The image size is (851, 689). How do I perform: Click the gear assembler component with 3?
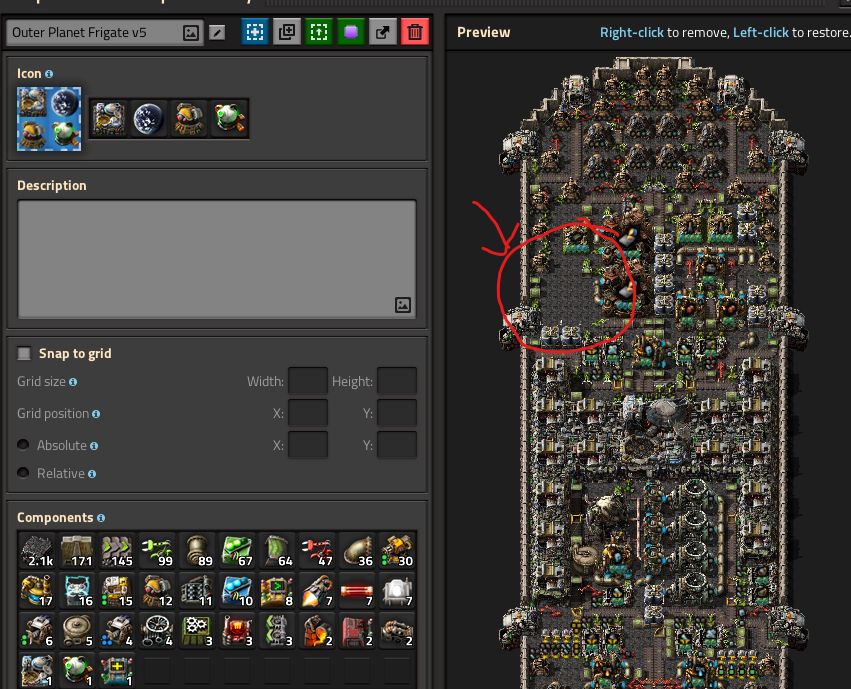pyautogui.click(x=197, y=630)
